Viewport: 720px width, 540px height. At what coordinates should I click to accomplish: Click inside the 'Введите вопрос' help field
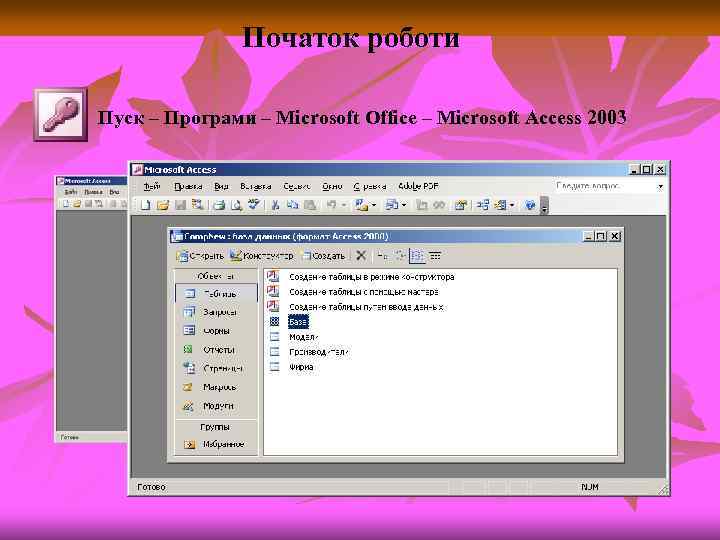click(x=604, y=186)
